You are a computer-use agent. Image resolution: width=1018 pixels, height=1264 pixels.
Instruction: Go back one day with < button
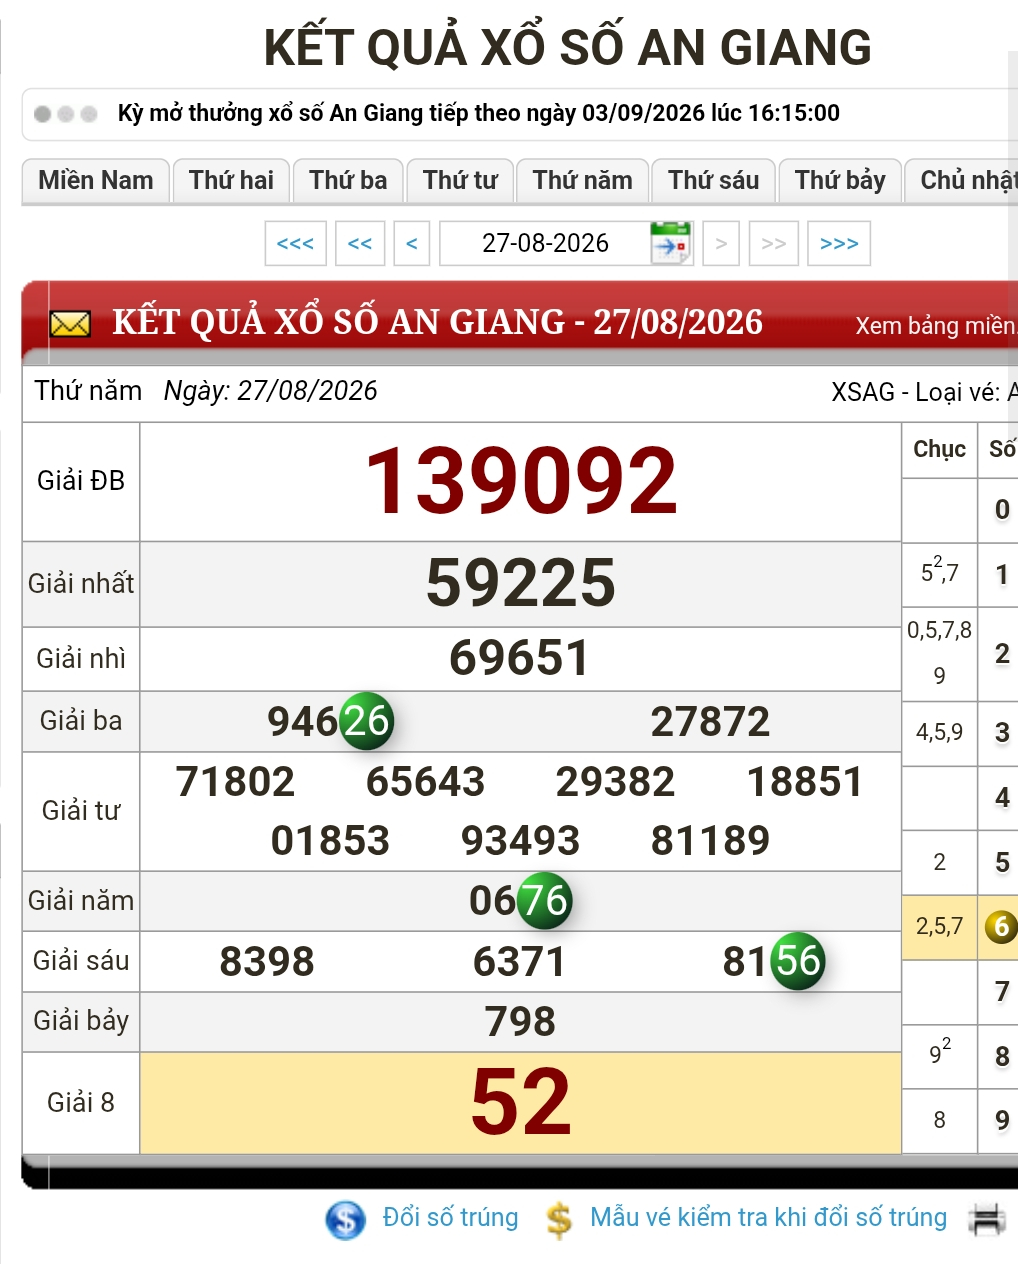(x=411, y=243)
